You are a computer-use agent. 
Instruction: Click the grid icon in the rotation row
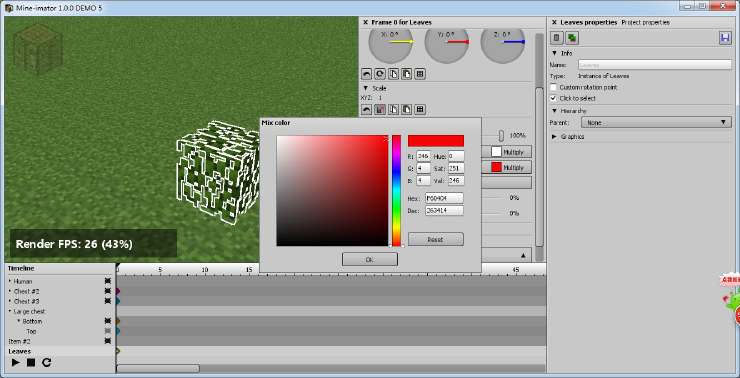click(420, 74)
